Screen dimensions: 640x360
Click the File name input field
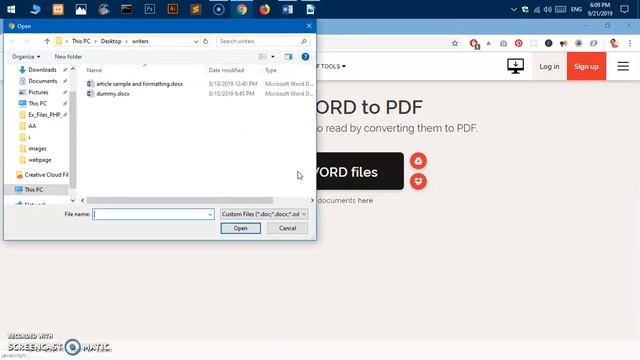153,214
